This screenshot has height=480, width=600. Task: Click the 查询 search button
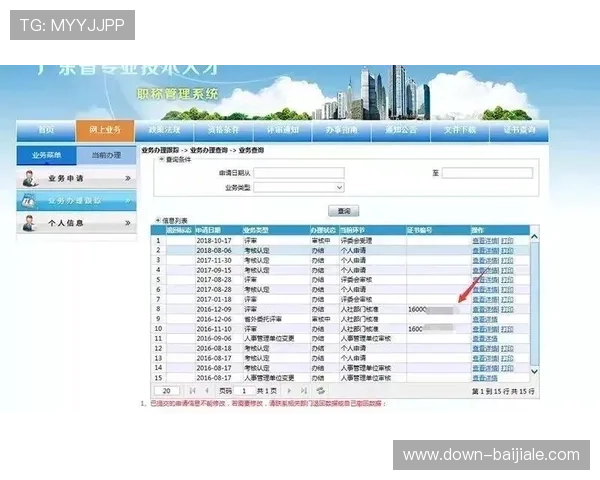(344, 211)
